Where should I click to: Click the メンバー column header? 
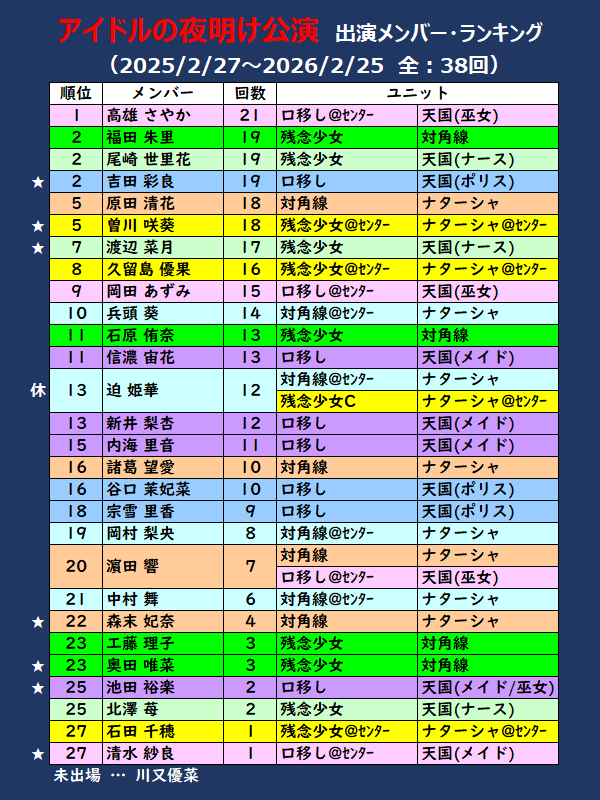(x=163, y=93)
